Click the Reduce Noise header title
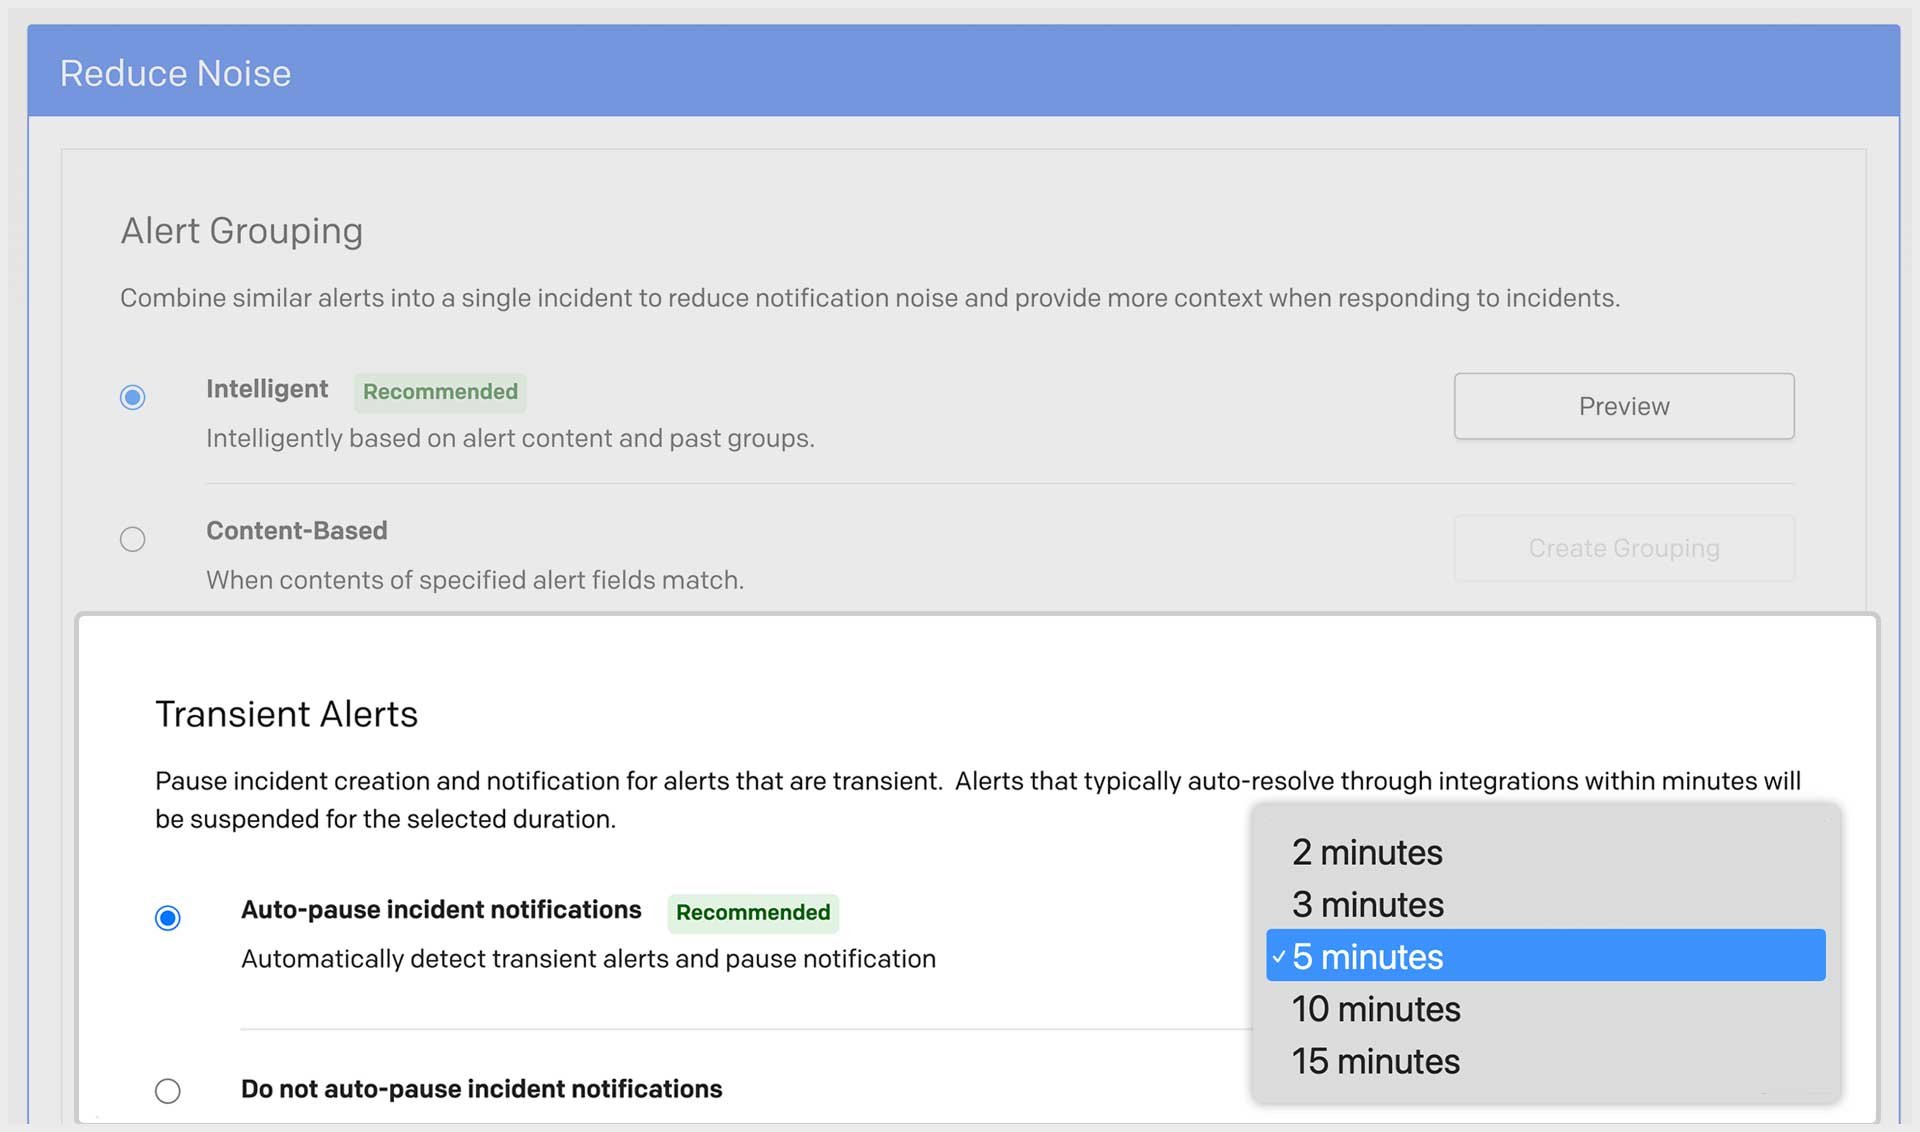 click(175, 73)
